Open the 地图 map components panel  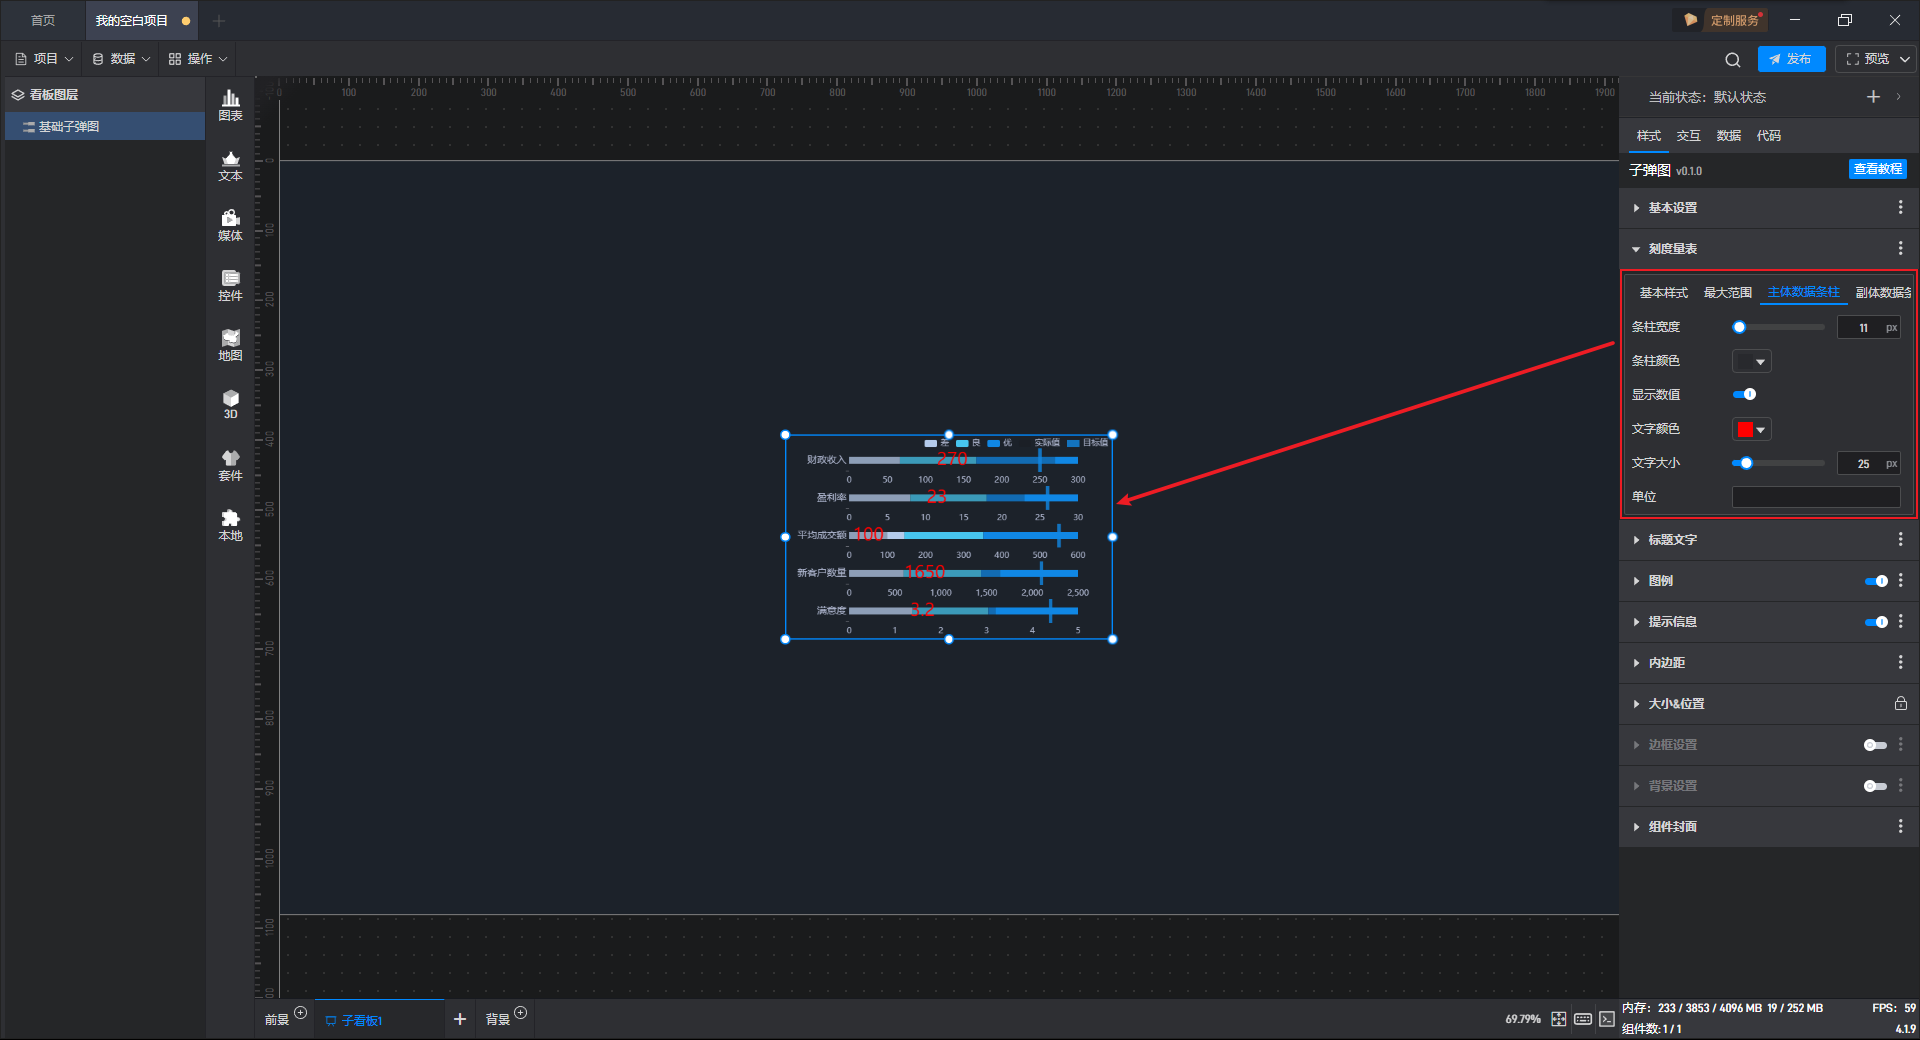coord(230,345)
